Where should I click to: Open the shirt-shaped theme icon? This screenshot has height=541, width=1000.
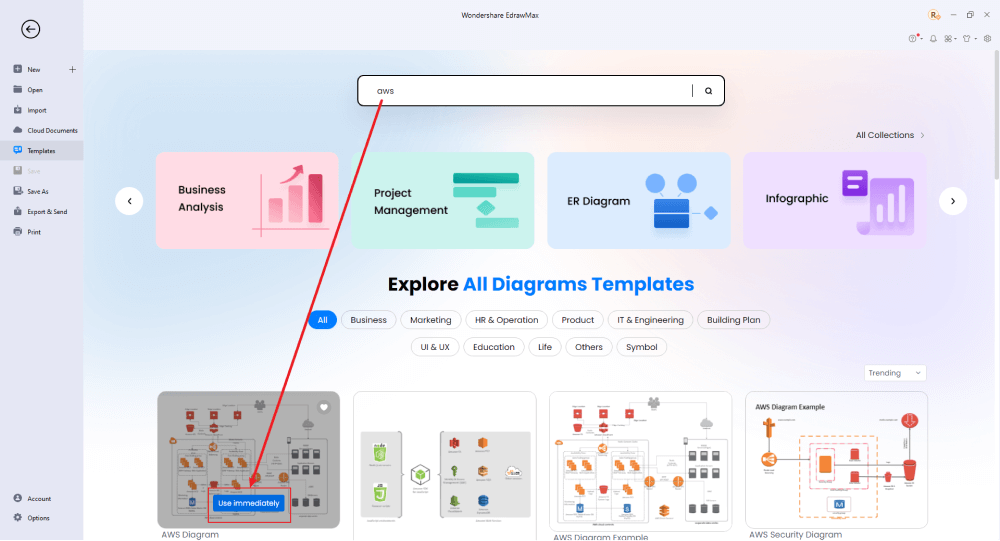point(967,39)
